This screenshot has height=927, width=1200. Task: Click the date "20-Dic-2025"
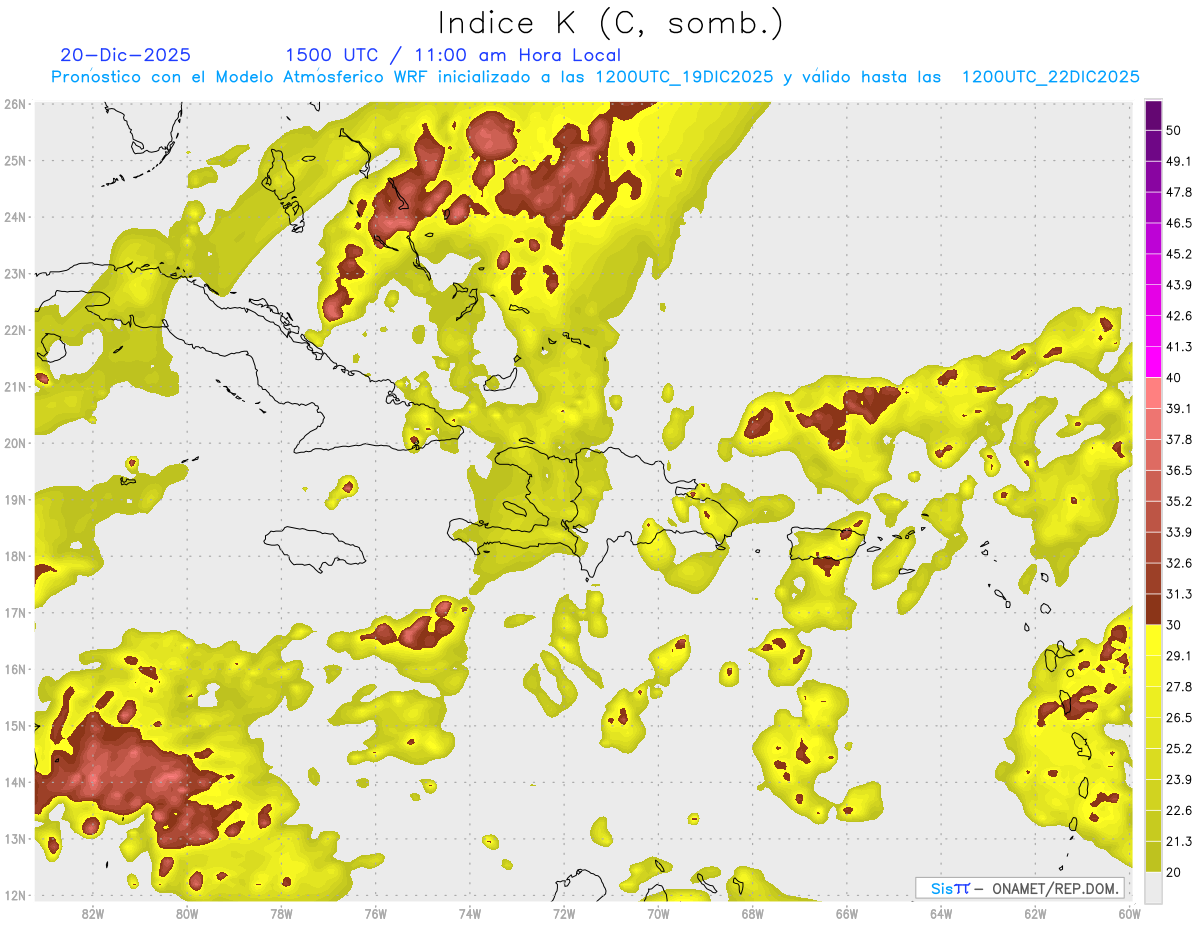[x=126, y=55]
